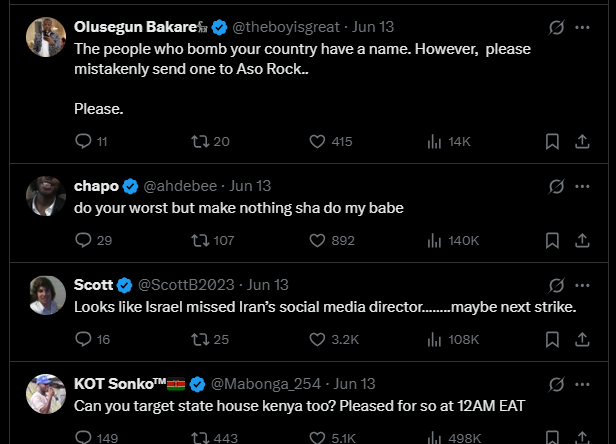Share chapo's tweet via share icon
Image resolution: width=616 pixels, height=444 pixels.
point(582,240)
